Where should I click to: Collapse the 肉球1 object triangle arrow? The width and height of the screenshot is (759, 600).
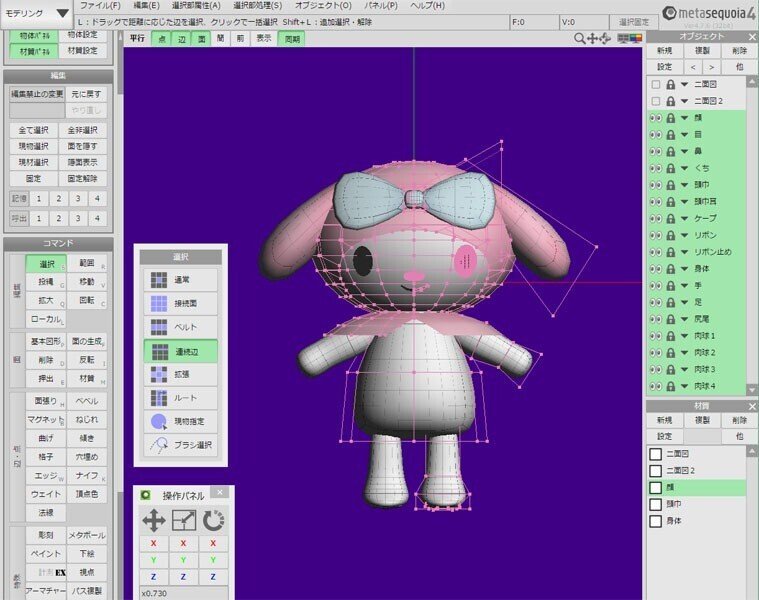[684, 335]
